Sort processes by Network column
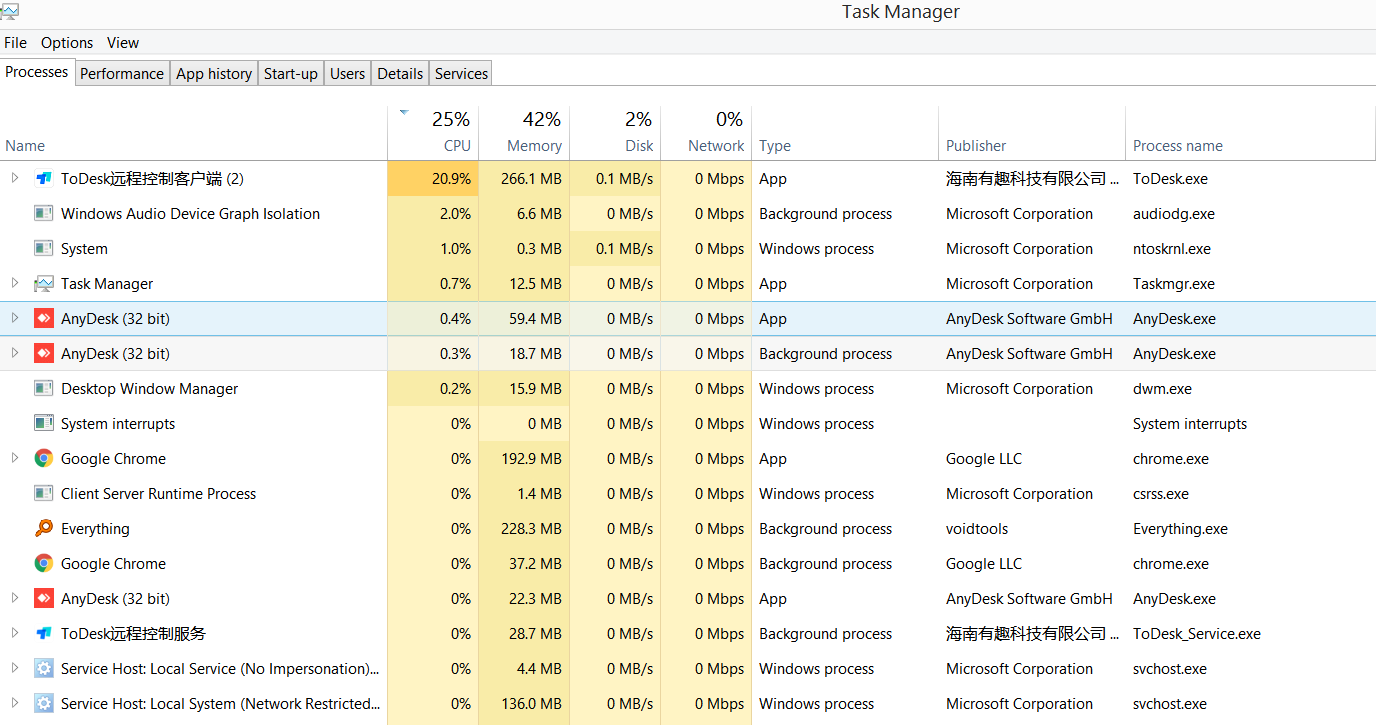The width and height of the screenshot is (1376, 725). point(706,133)
